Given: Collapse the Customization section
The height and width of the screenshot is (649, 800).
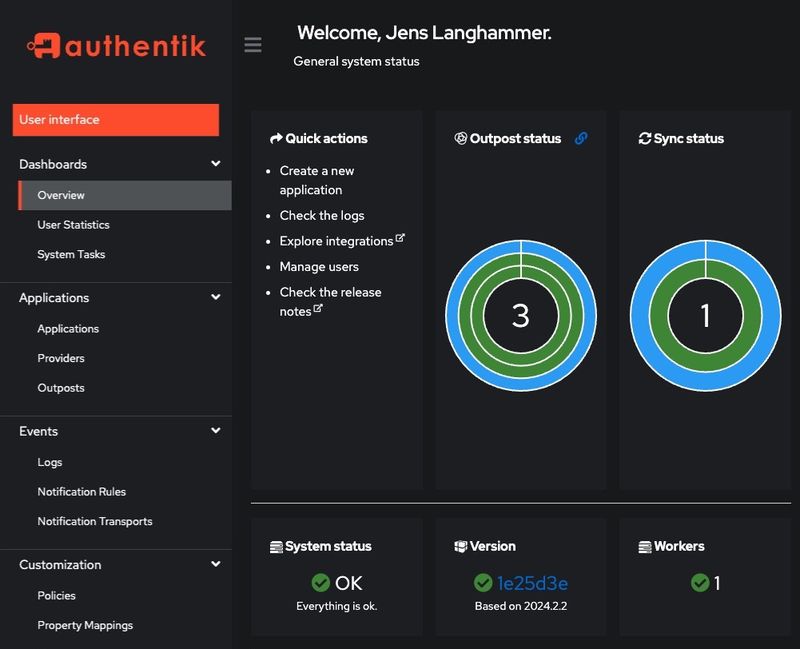Looking at the screenshot, I should [x=215, y=564].
